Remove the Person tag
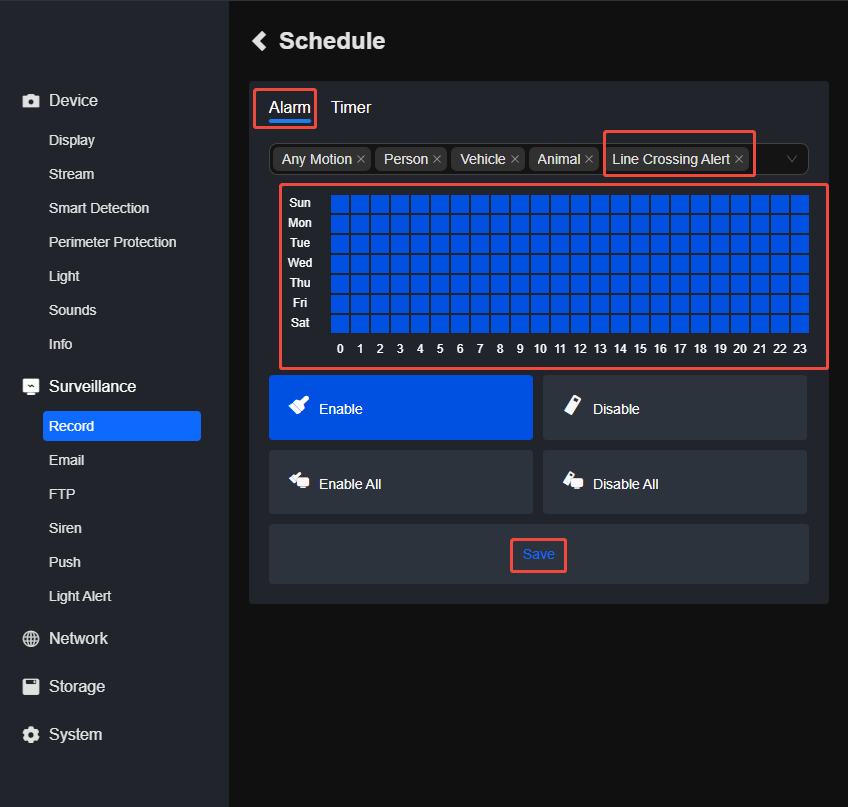The image size is (848, 807). (437, 160)
